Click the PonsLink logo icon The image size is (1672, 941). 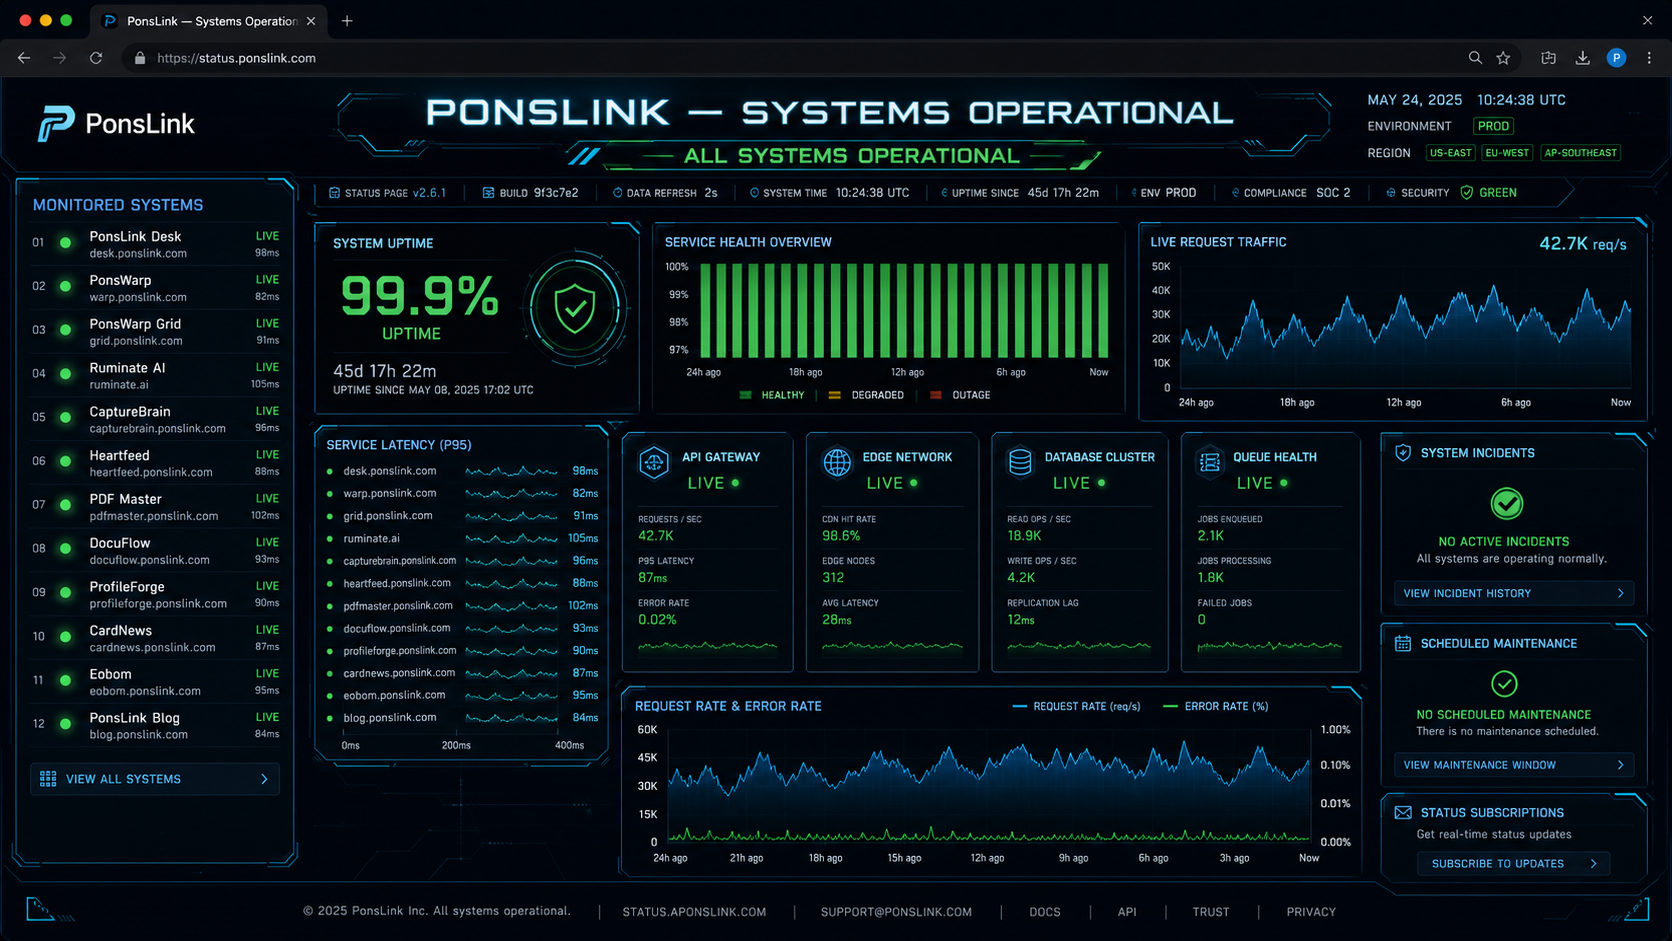click(x=56, y=124)
